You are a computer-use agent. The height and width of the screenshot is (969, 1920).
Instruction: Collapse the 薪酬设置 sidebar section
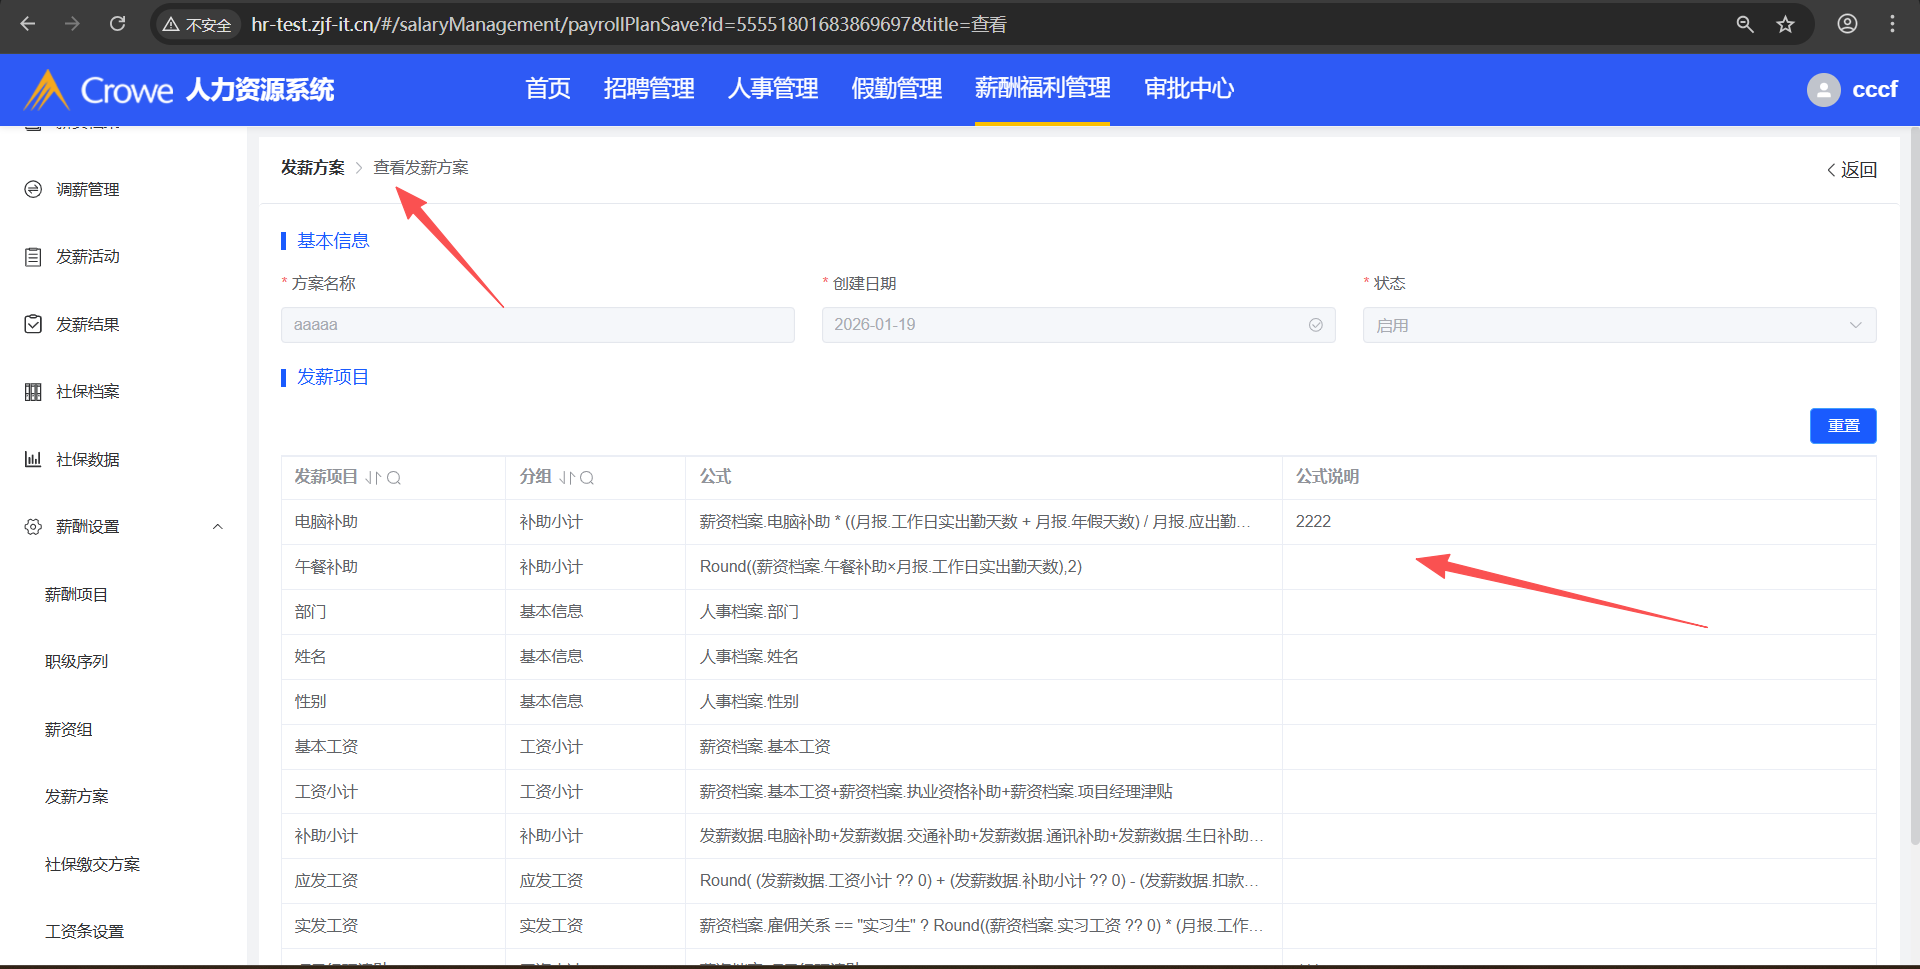[217, 527]
